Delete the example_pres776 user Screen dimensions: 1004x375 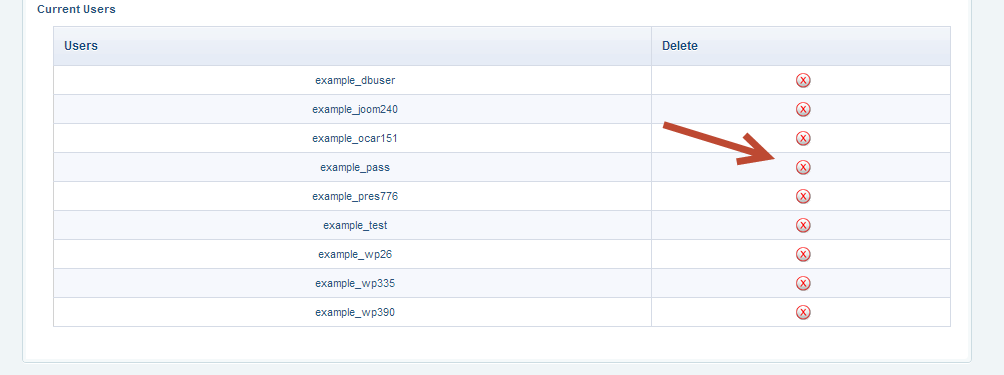click(803, 196)
